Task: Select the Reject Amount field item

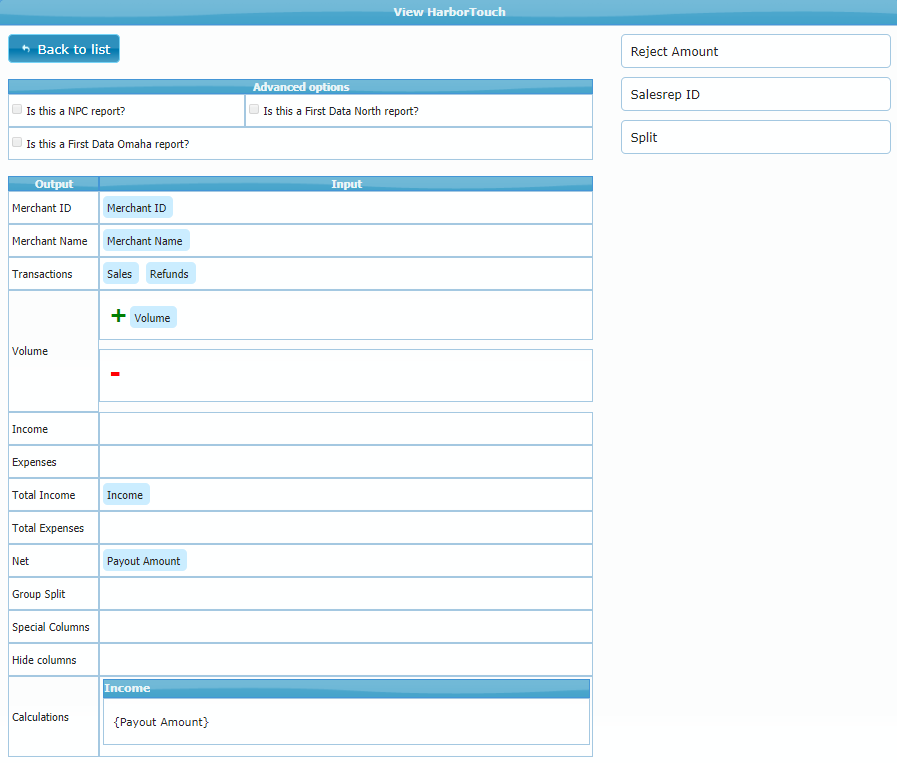Action: [x=755, y=51]
